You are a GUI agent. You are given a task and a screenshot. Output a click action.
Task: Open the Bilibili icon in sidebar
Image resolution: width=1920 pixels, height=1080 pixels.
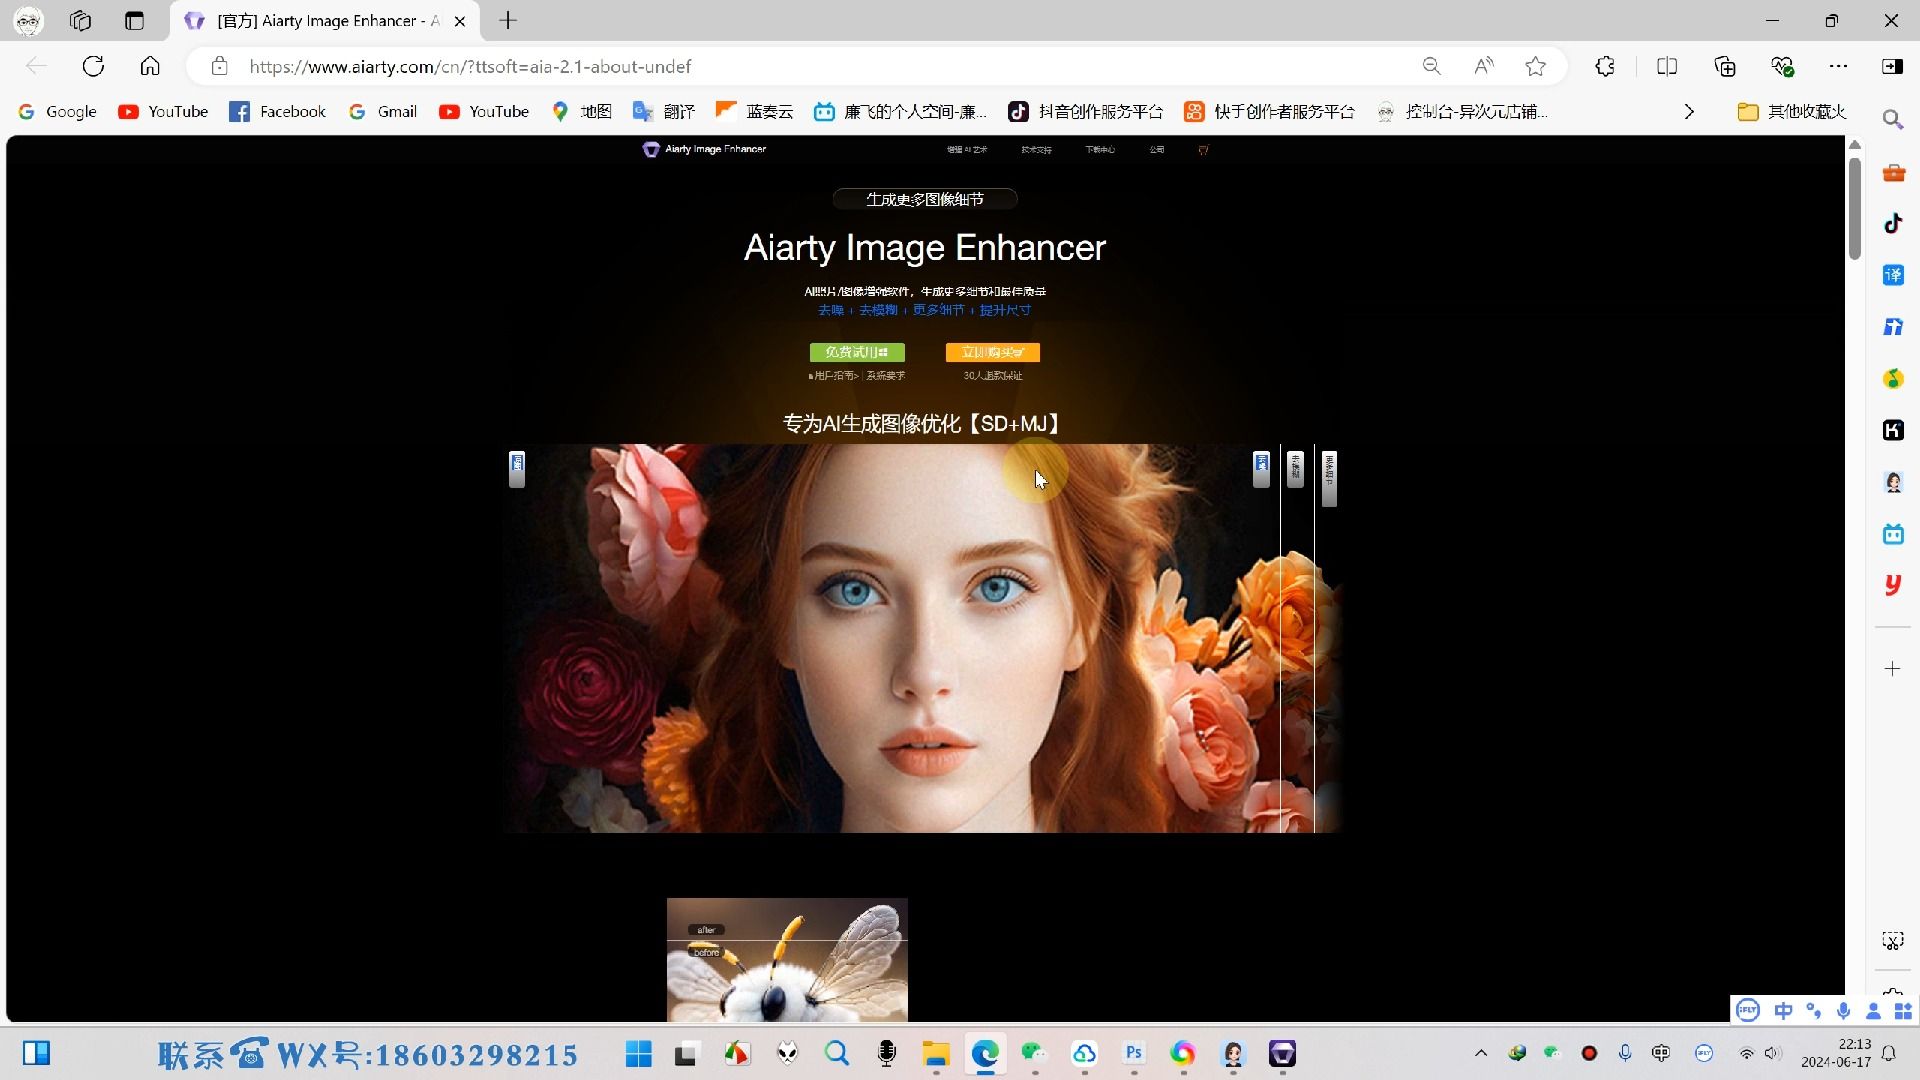pos(1893,534)
